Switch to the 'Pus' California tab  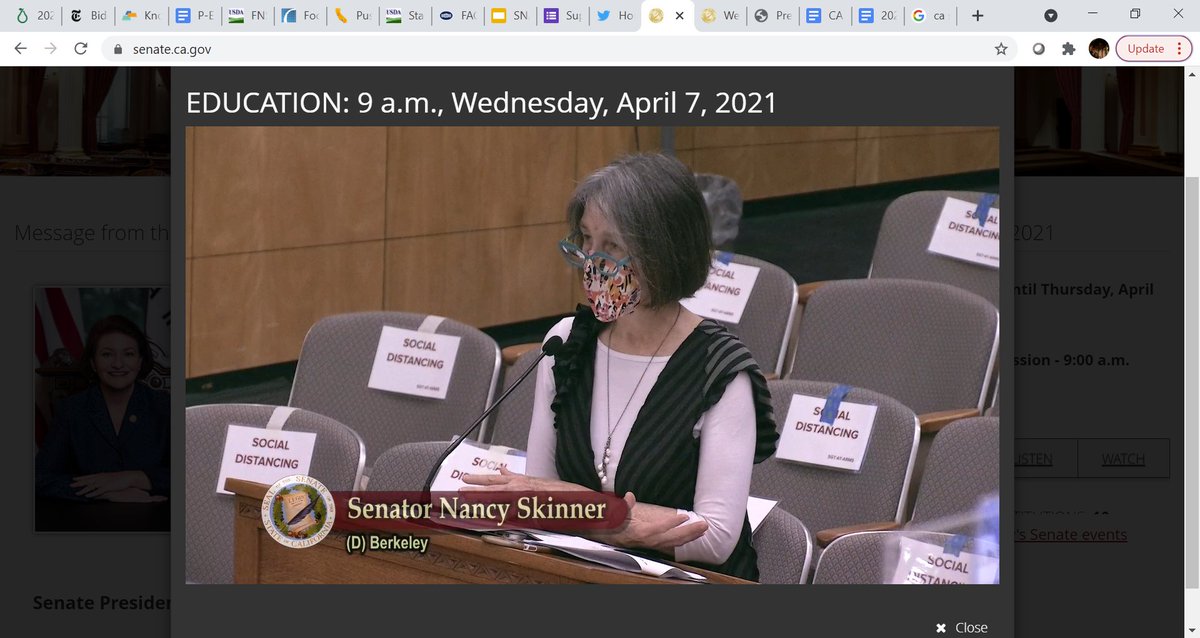coord(353,16)
